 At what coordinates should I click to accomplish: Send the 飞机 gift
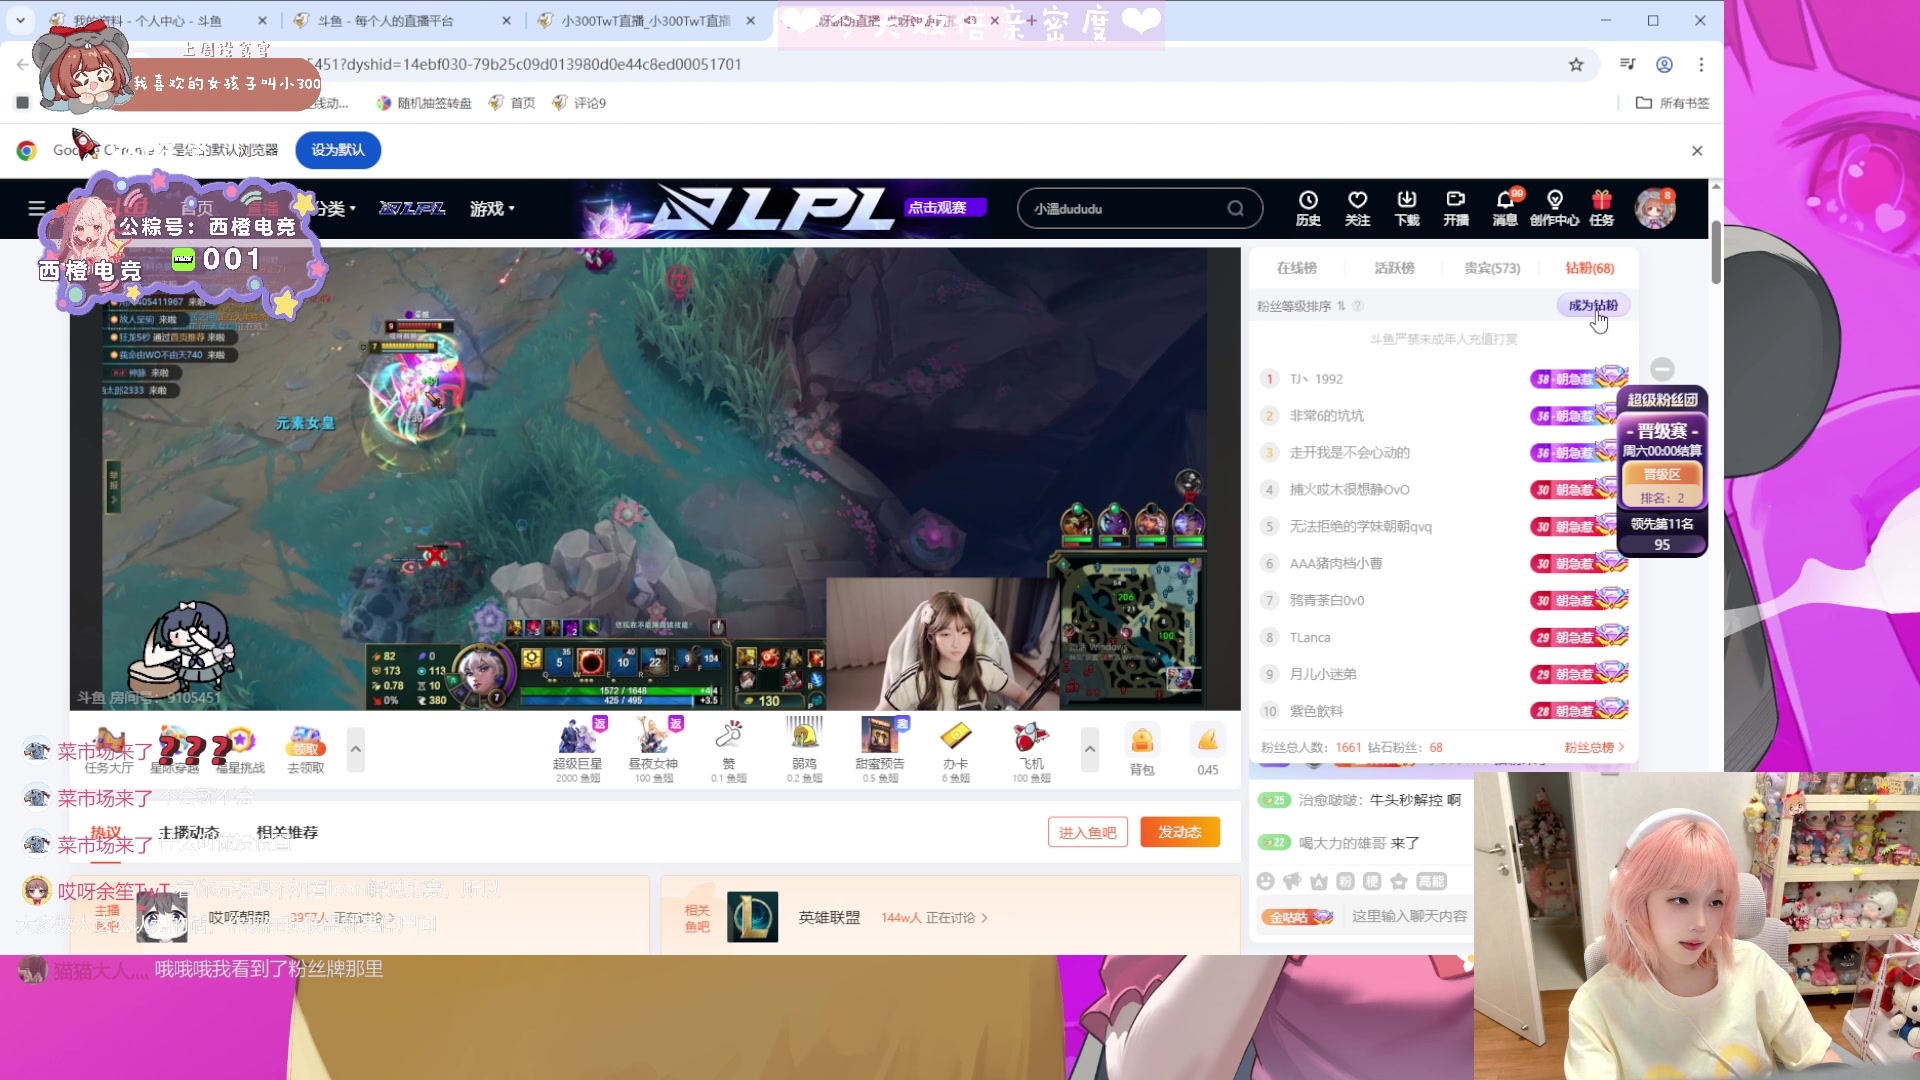(1031, 749)
